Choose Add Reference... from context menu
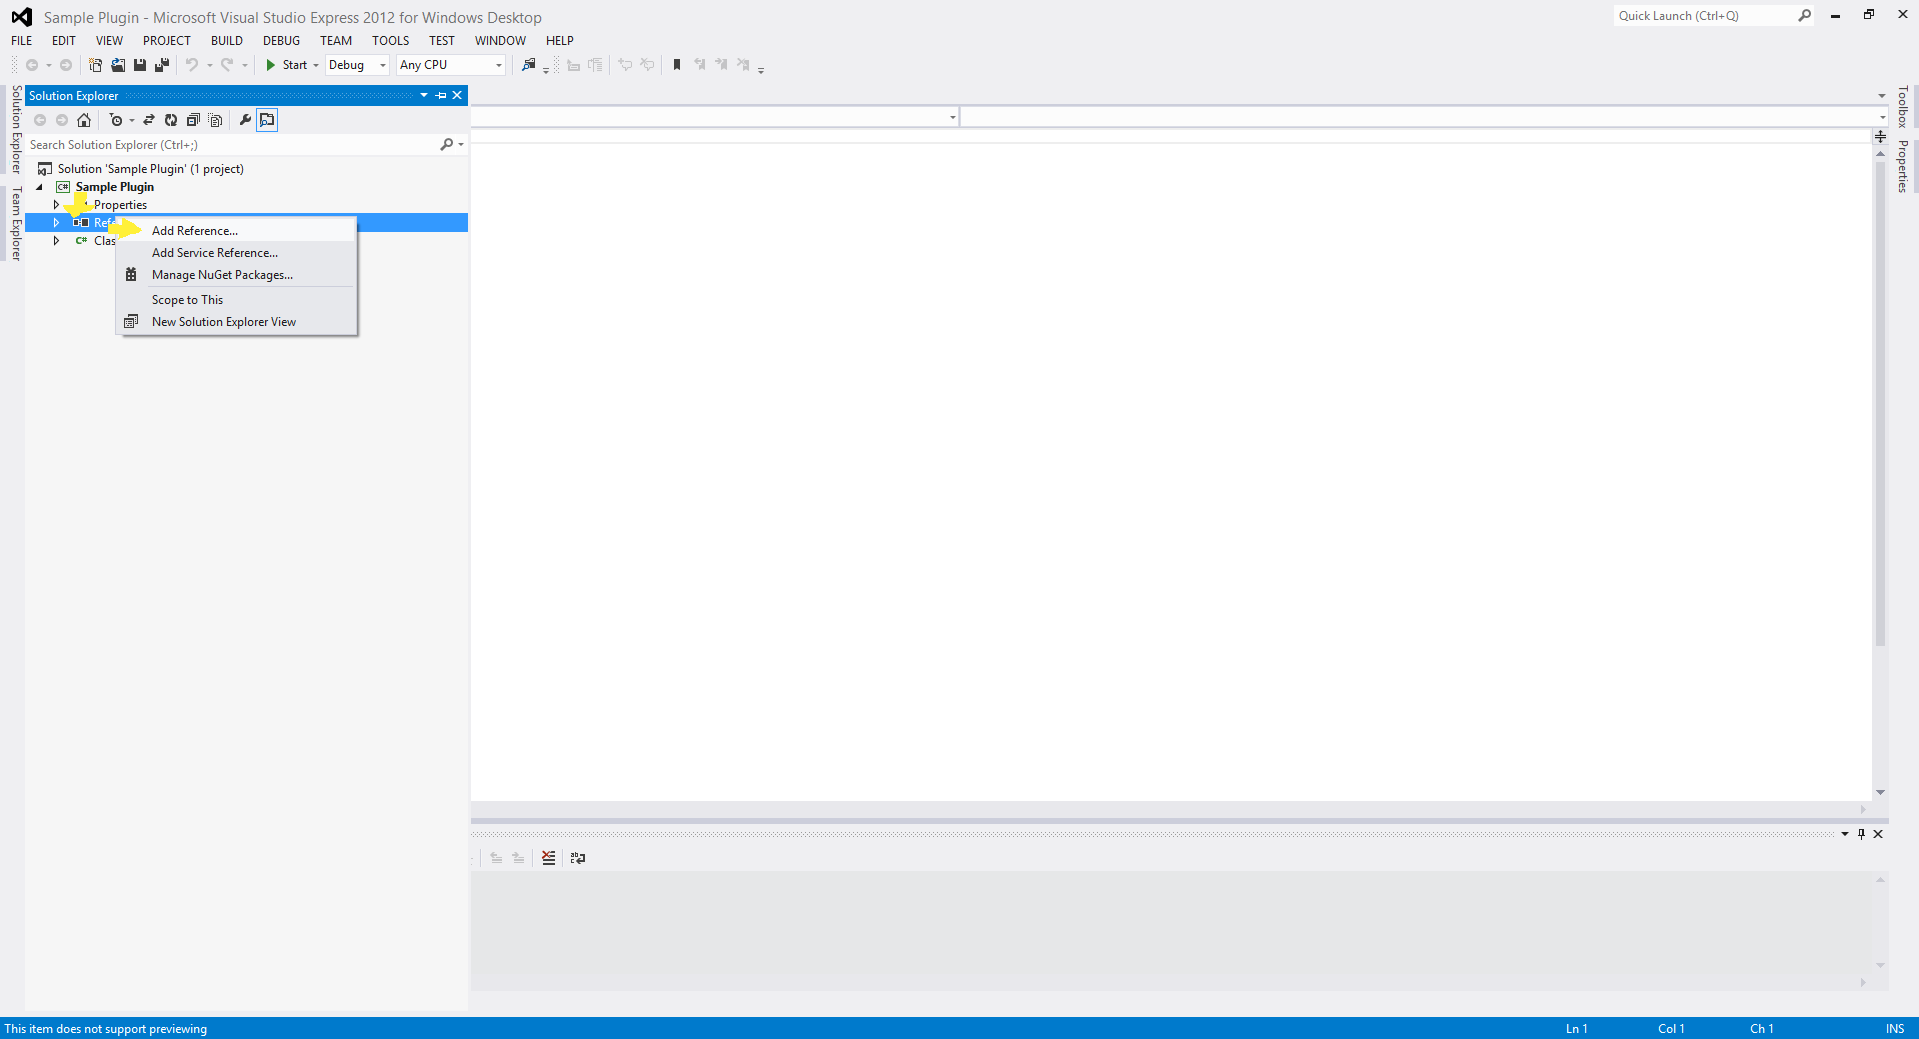The height and width of the screenshot is (1039, 1919). pyautogui.click(x=237, y=231)
